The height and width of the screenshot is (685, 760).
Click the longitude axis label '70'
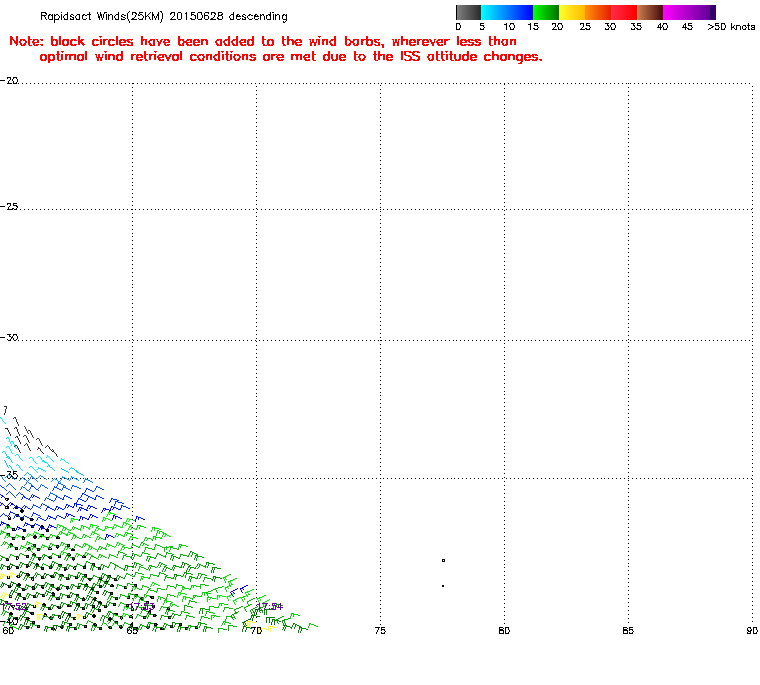pyautogui.click(x=256, y=630)
